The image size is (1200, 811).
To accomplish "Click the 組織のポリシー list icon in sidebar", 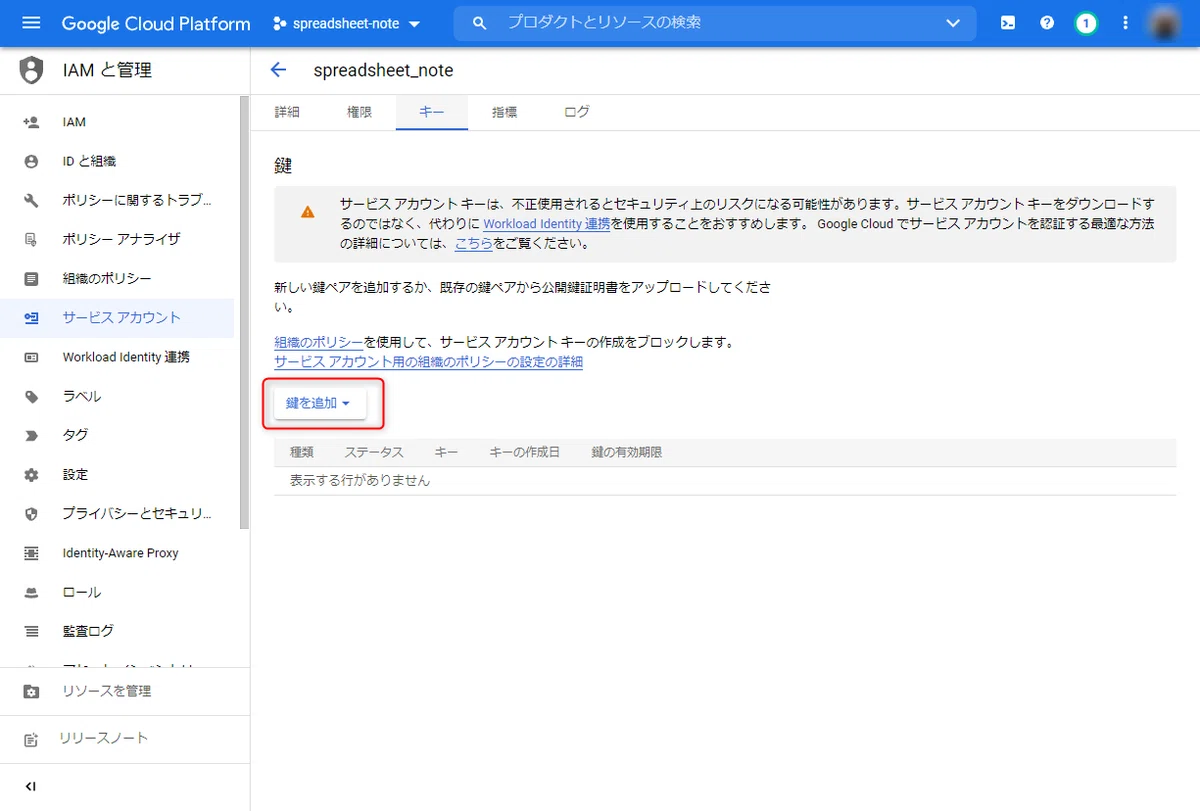I will click(31, 278).
